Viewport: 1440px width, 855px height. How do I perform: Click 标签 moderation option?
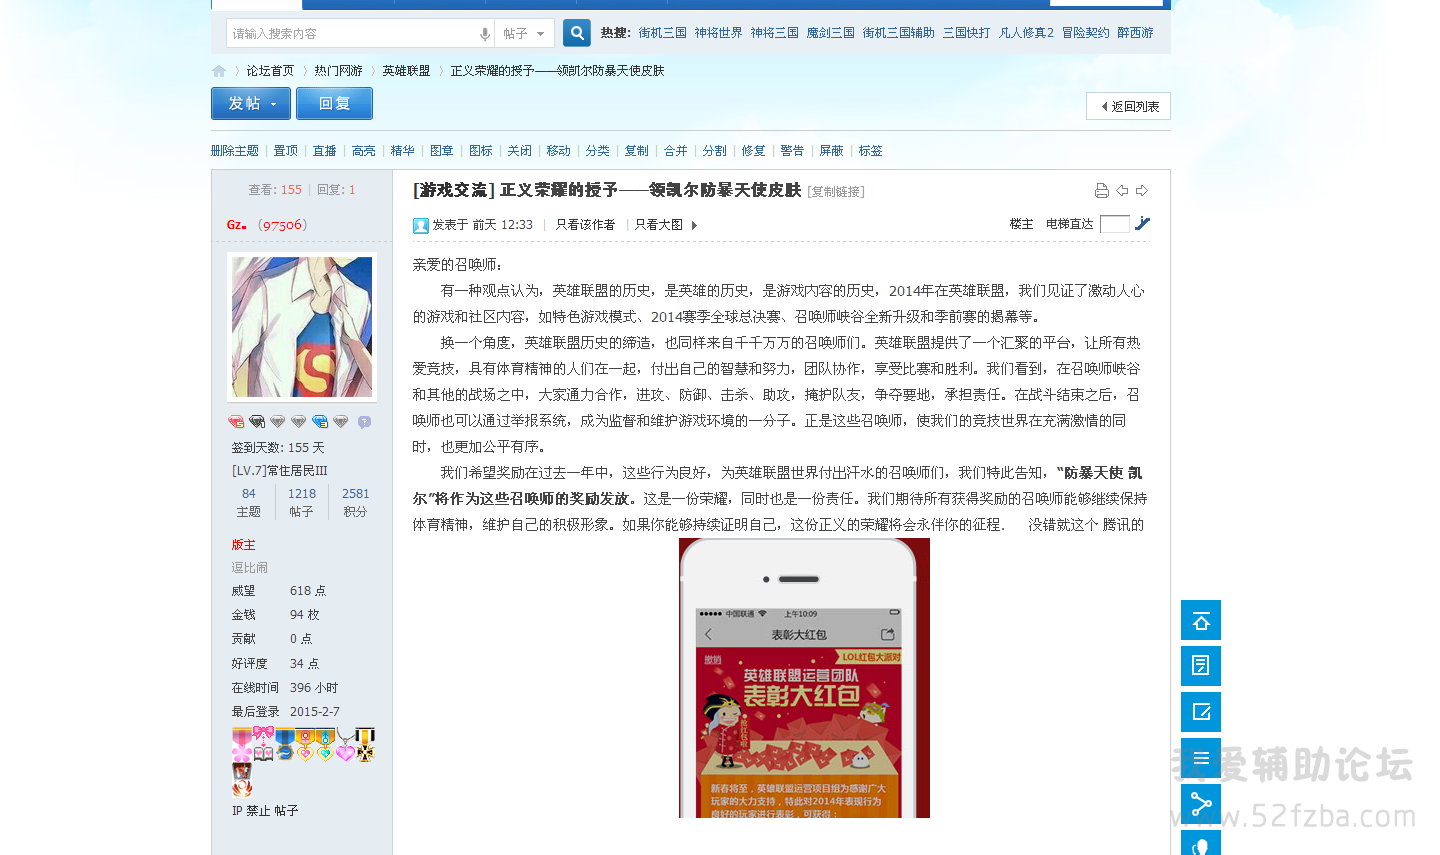click(871, 151)
